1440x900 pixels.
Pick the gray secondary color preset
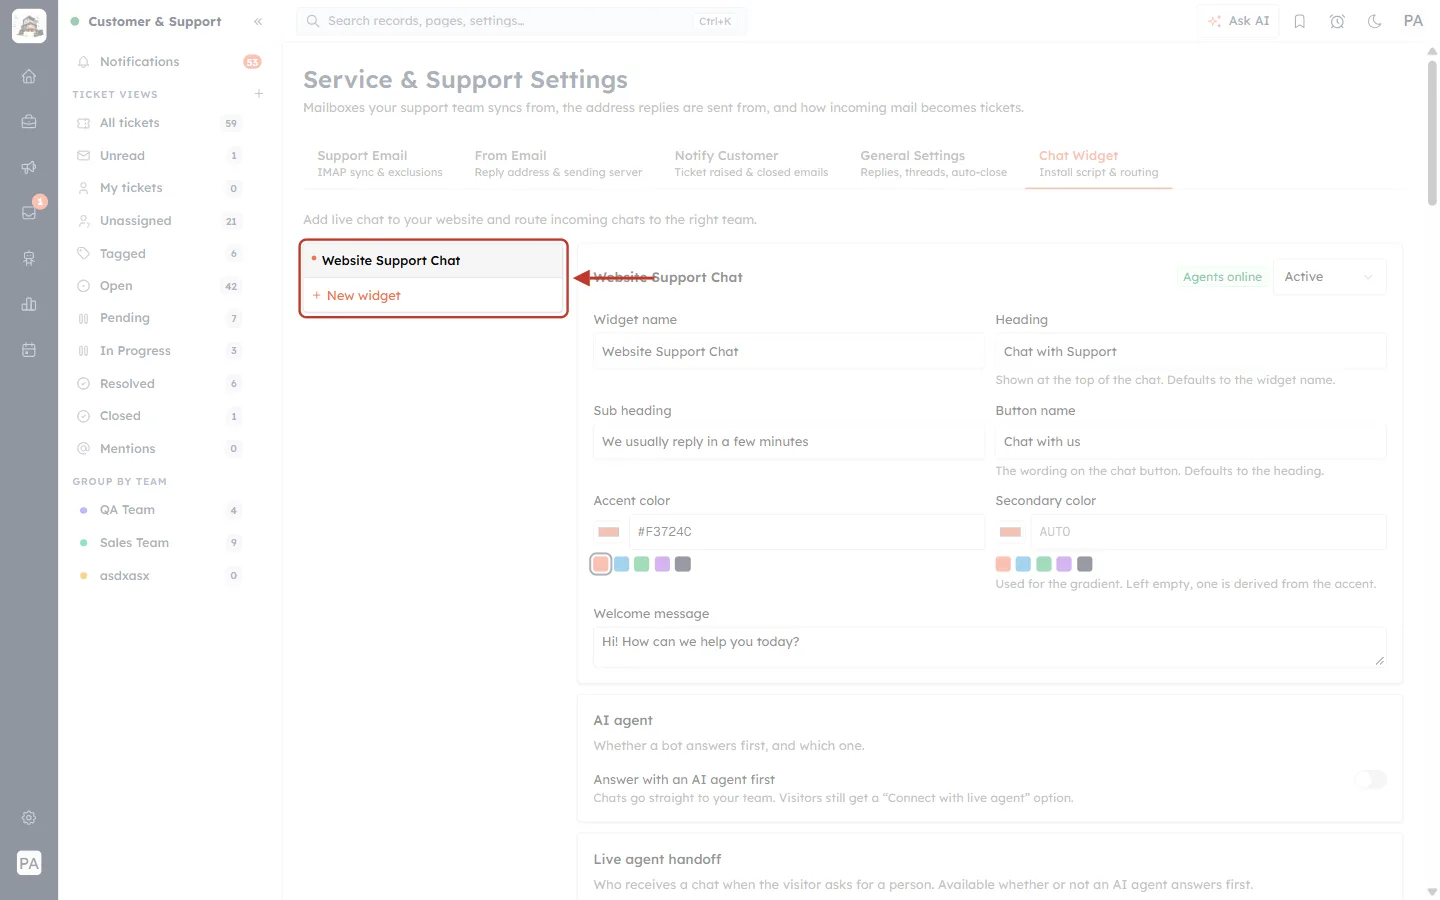coord(1085,564)
